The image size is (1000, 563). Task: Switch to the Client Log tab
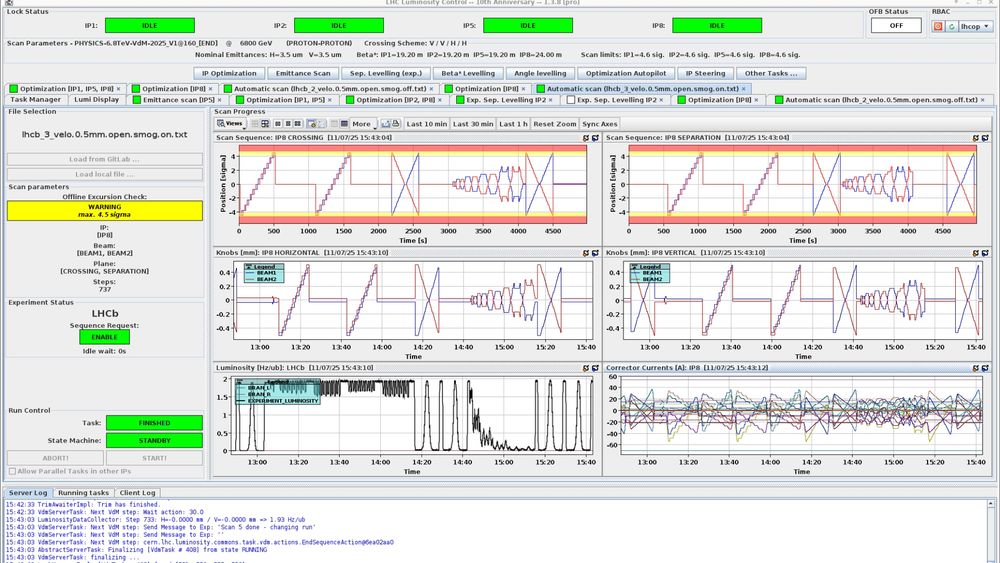point(137,493)
